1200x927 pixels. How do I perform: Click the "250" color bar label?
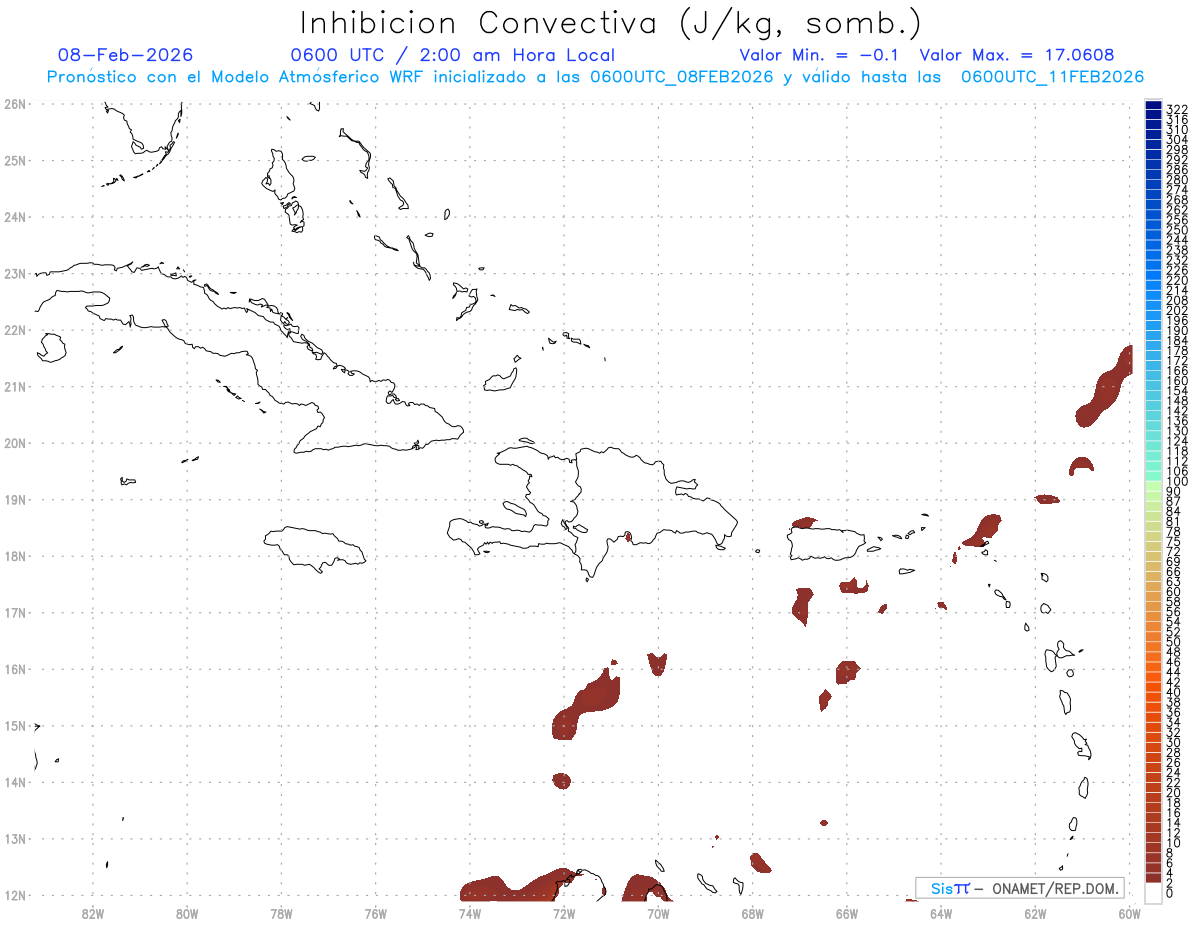tap(1177, 230)
